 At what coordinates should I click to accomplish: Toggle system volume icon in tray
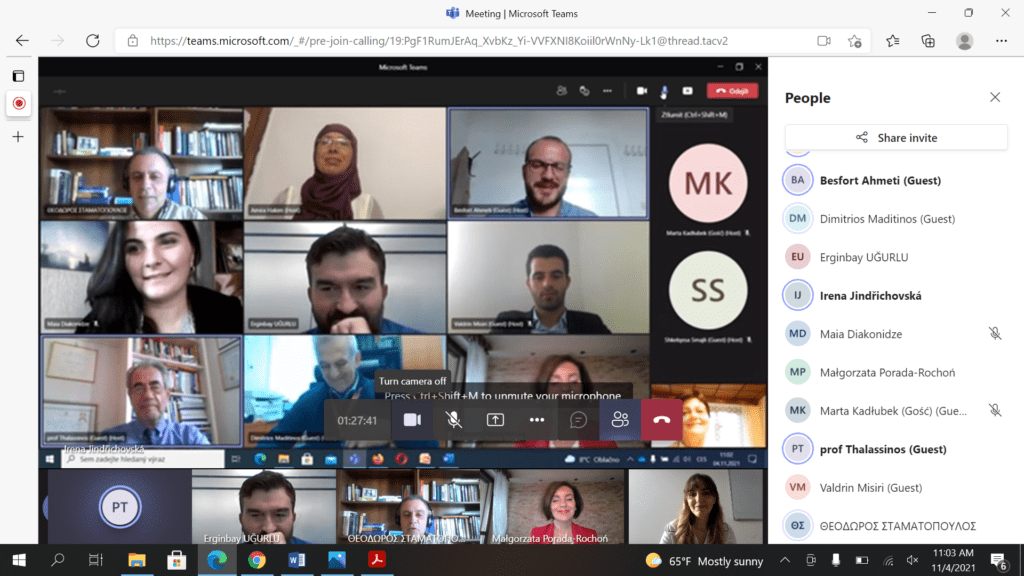tap(912, 560)
